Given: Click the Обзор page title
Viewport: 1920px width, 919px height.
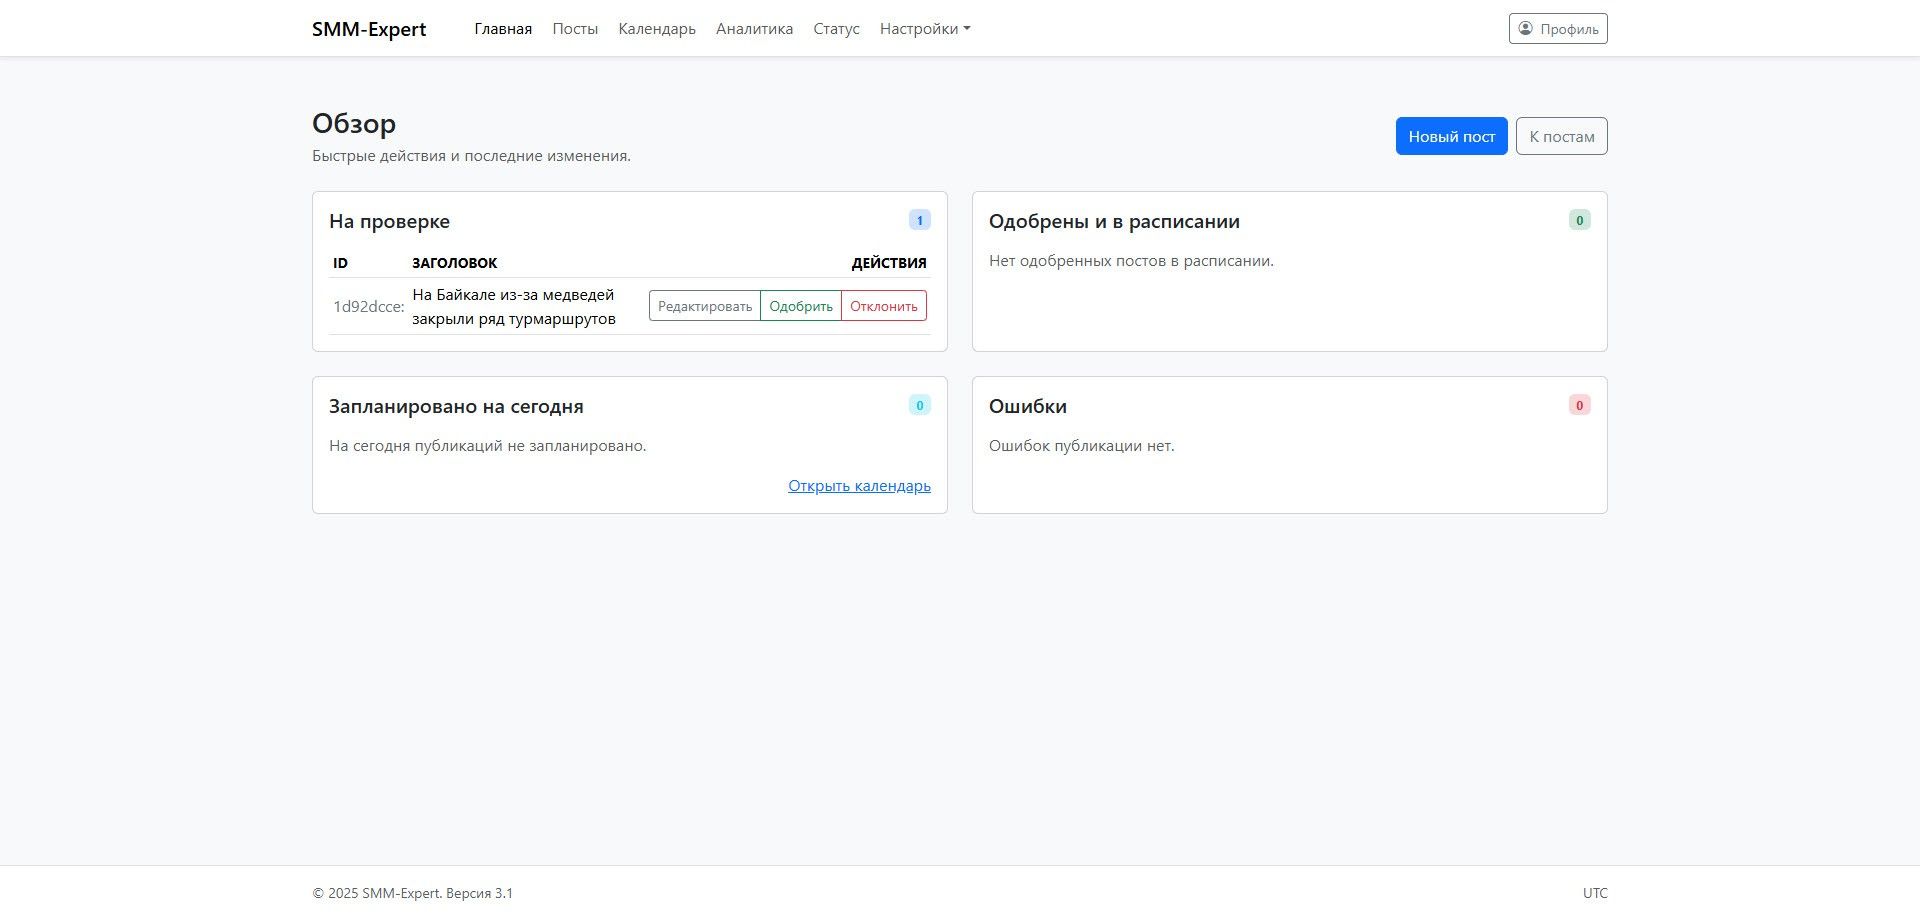Looking at the screenshot, I should [354, 123].
